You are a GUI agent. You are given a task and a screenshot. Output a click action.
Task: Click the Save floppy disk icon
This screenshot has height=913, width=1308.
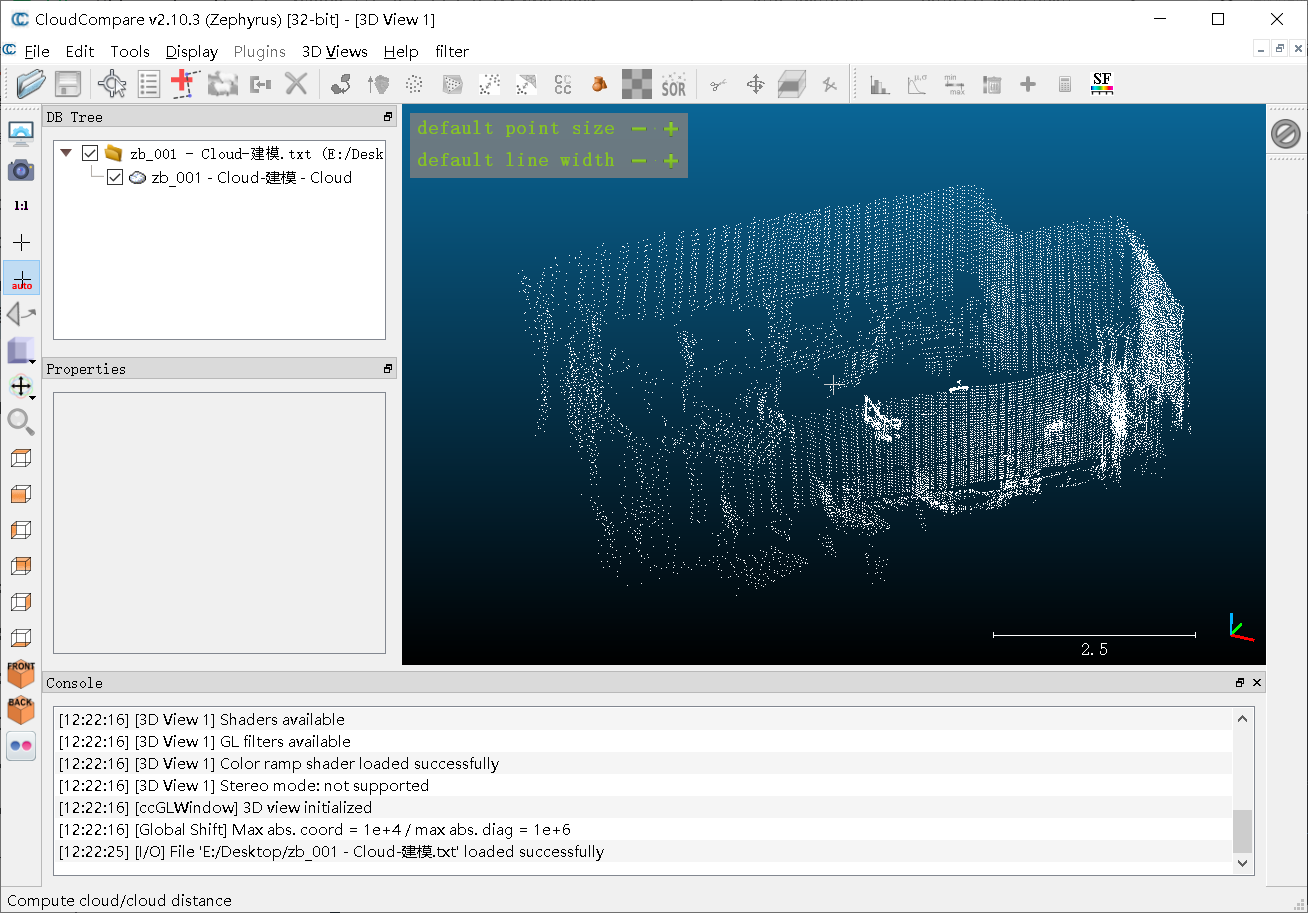tap(67, 84)
